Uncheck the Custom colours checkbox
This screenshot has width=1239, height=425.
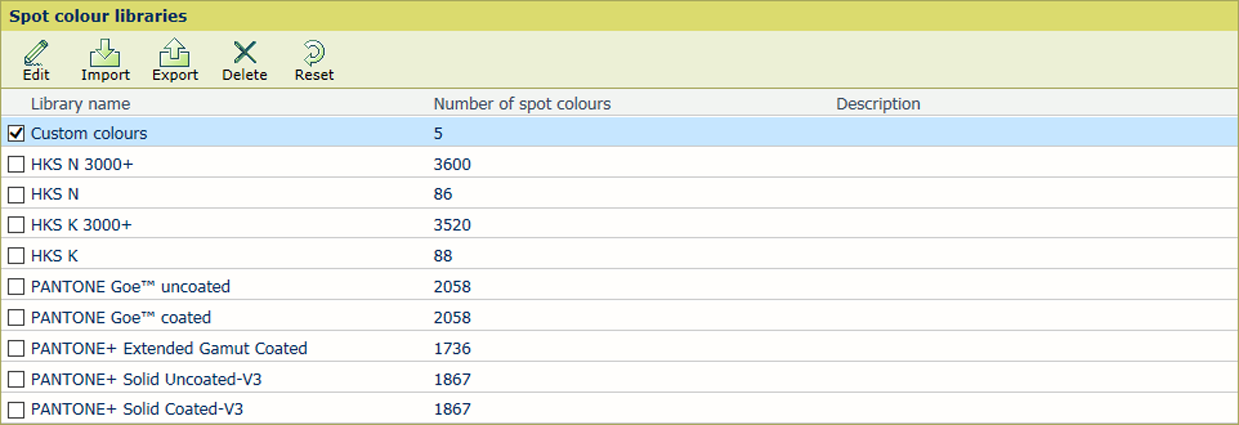coord(16,133)
